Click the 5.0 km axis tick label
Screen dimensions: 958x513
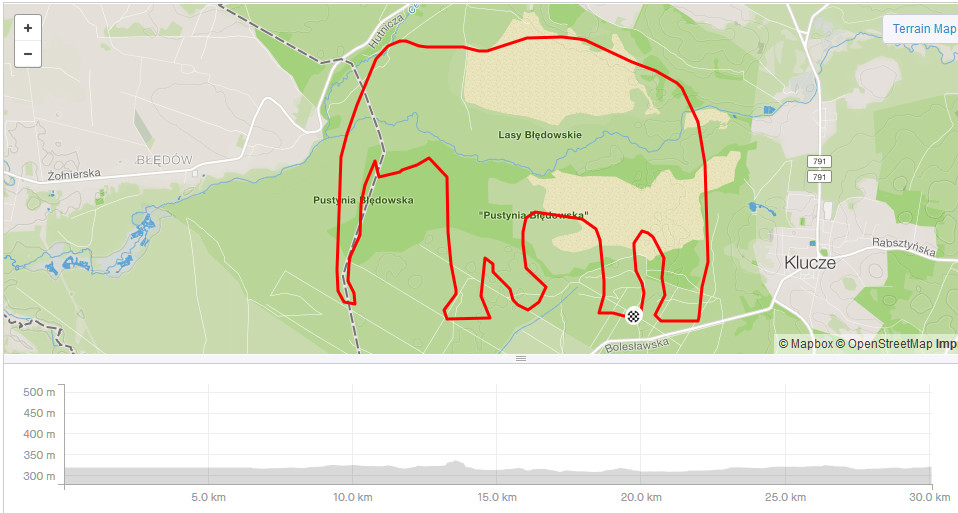(208, 498)
